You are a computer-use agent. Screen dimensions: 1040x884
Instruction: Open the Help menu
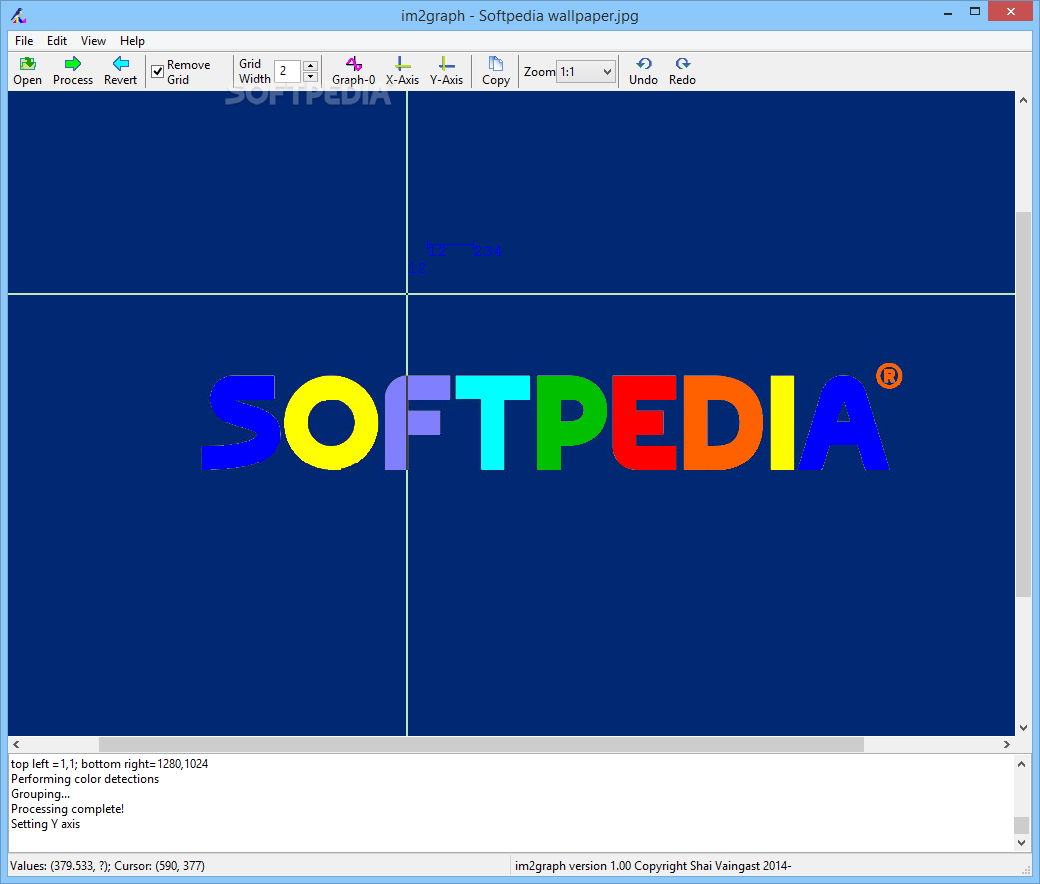pos(132,41)
